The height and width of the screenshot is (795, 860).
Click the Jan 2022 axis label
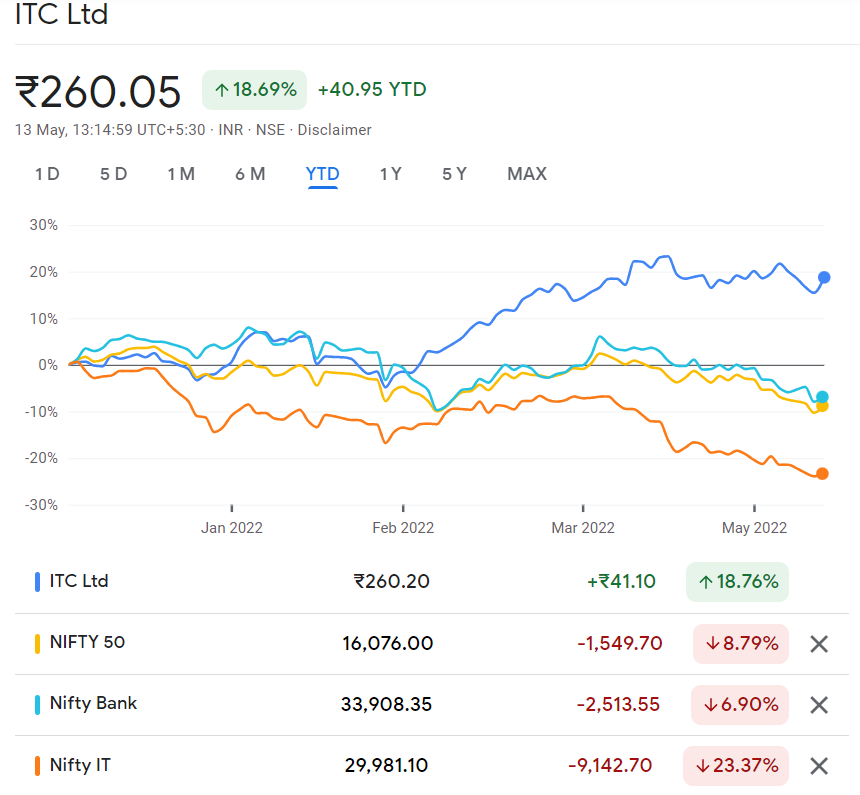[231, 528]
